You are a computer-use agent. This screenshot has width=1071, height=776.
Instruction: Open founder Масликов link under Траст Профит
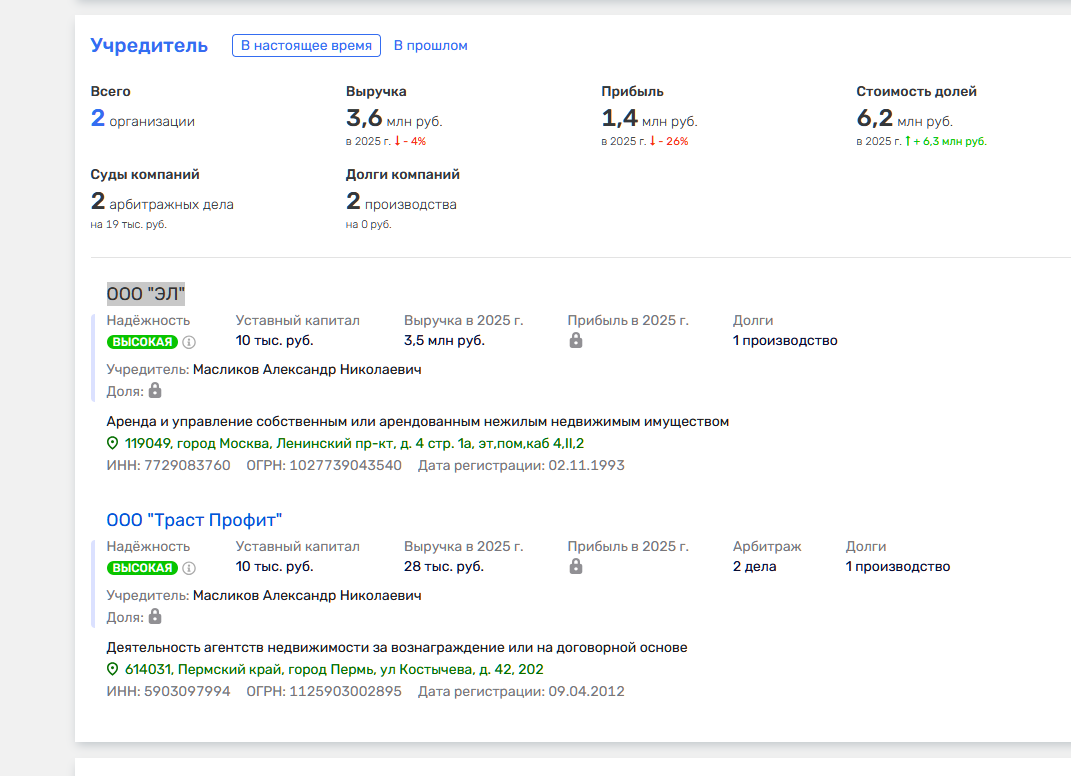tap(307, 595)
